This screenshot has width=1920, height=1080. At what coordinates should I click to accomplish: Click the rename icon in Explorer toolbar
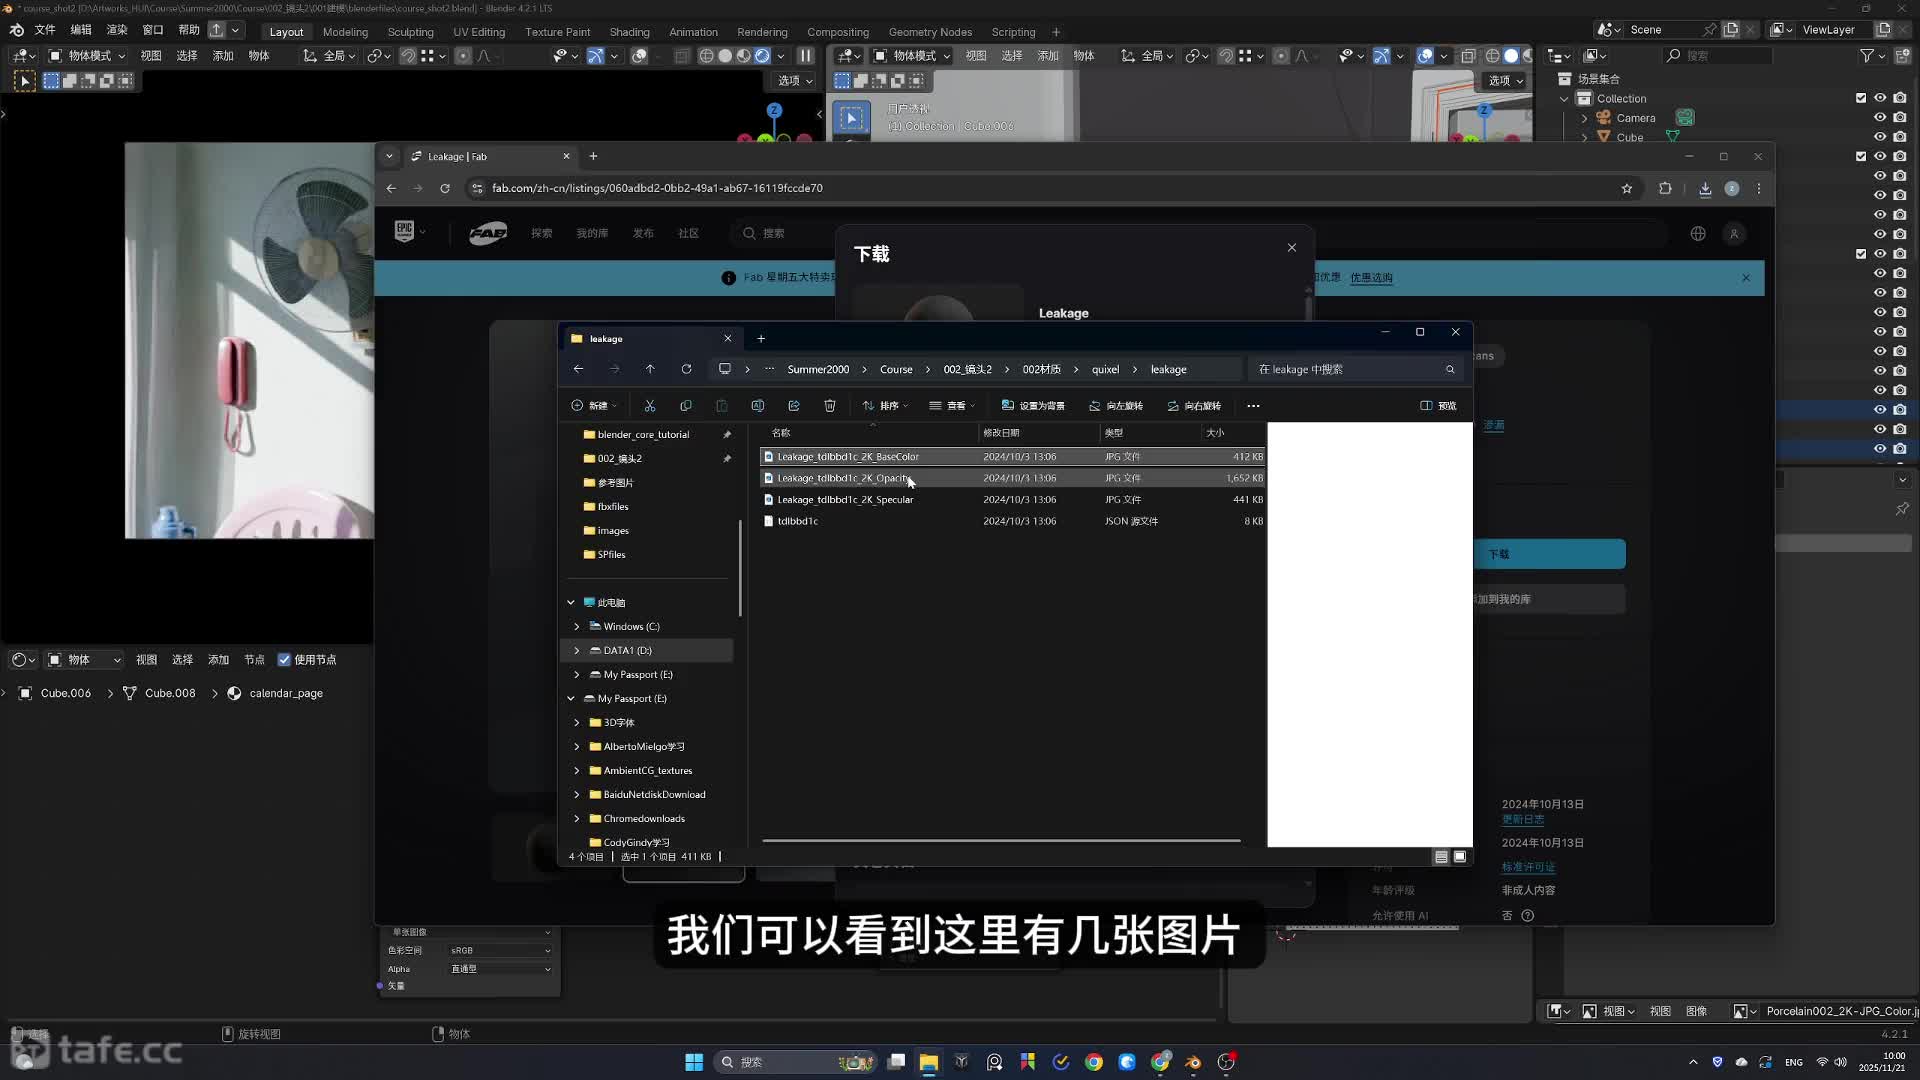pyautogui.click(x=758, y=406)
